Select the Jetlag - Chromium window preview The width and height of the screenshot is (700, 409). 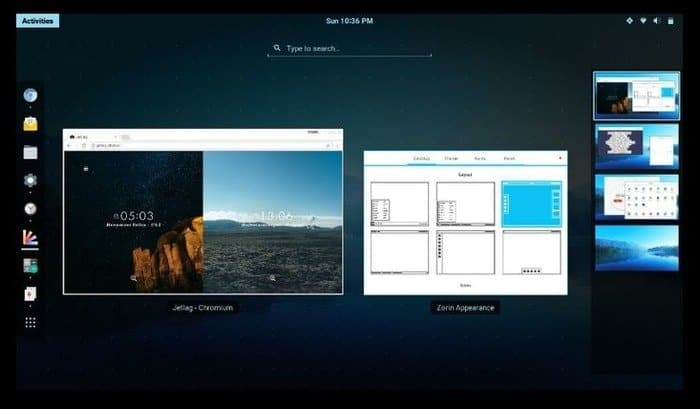pyautogui.click(x=203, y=212)
